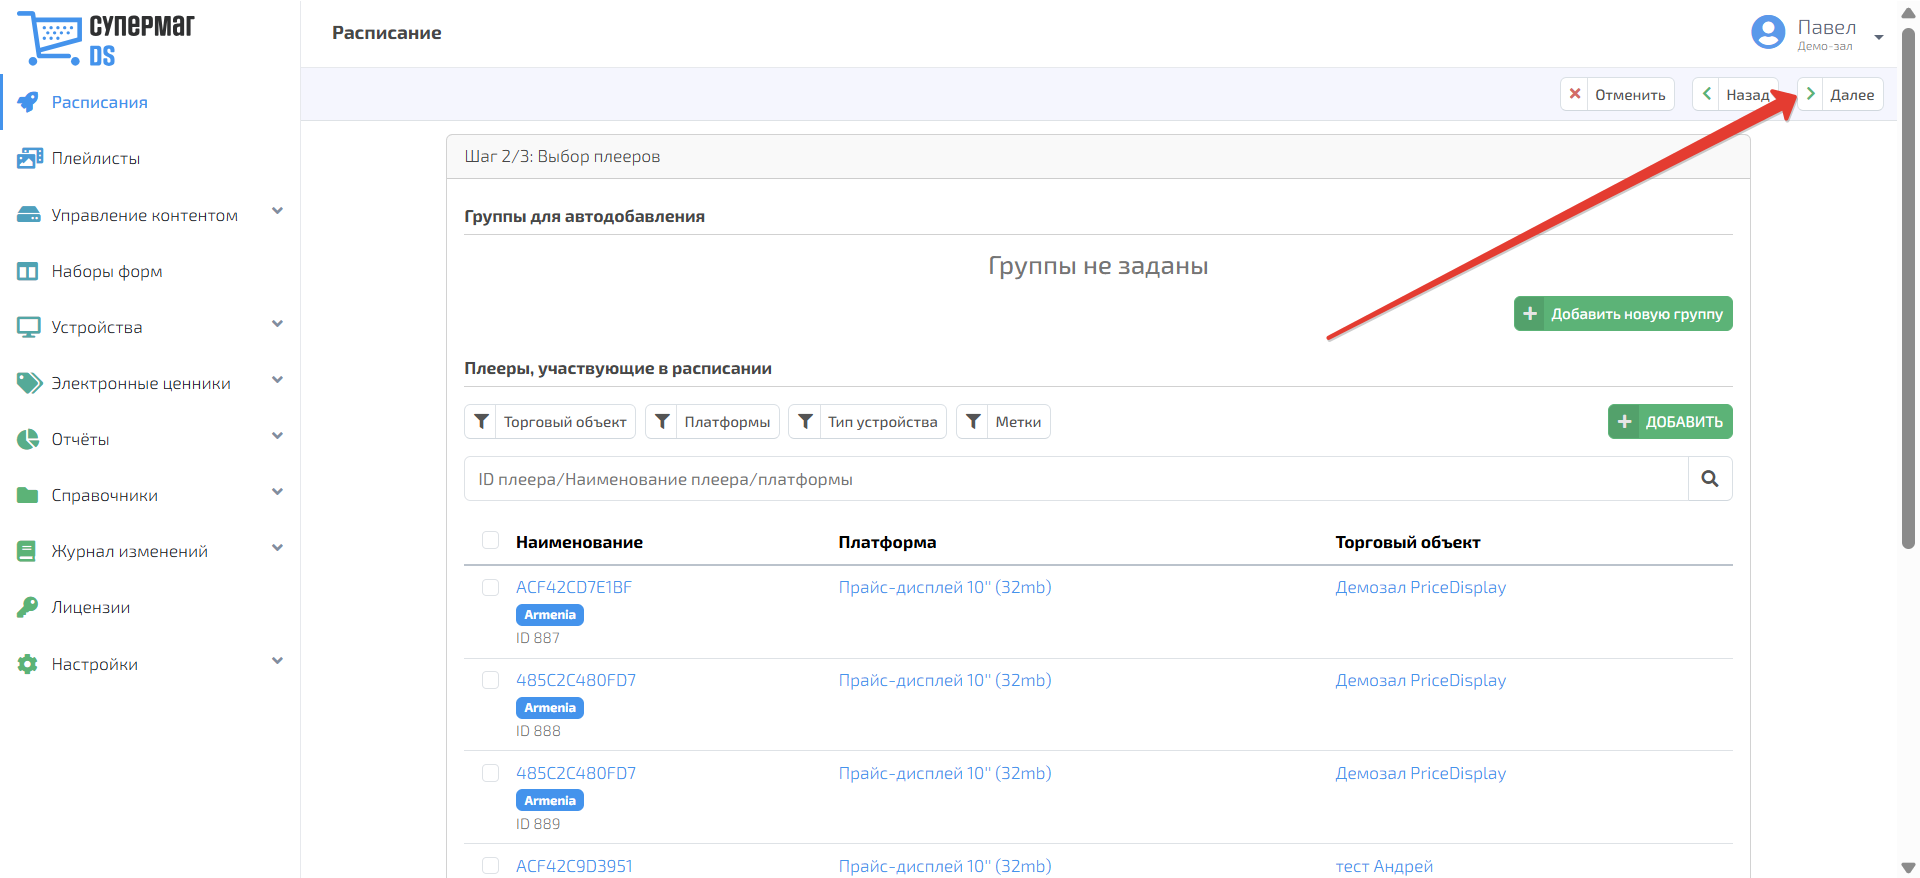Toggle the select-all checkbox near Наименование
The image size is (1920, 878).
tap(490, 540)
